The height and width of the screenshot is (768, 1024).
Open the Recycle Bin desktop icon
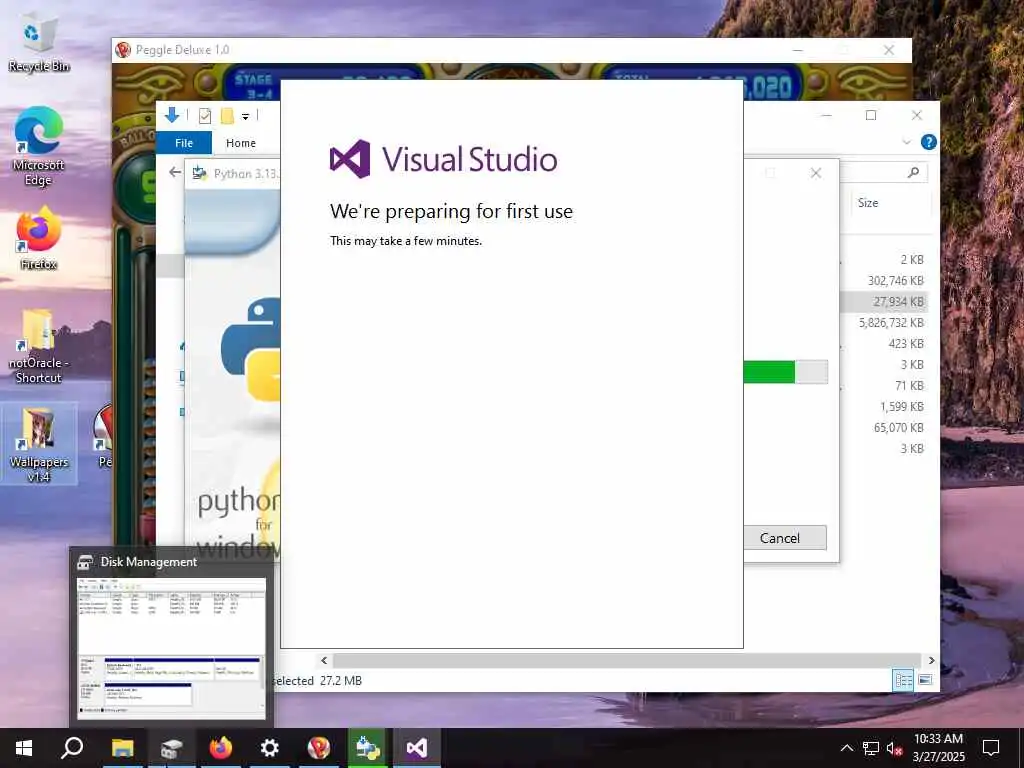coord(39,43)
